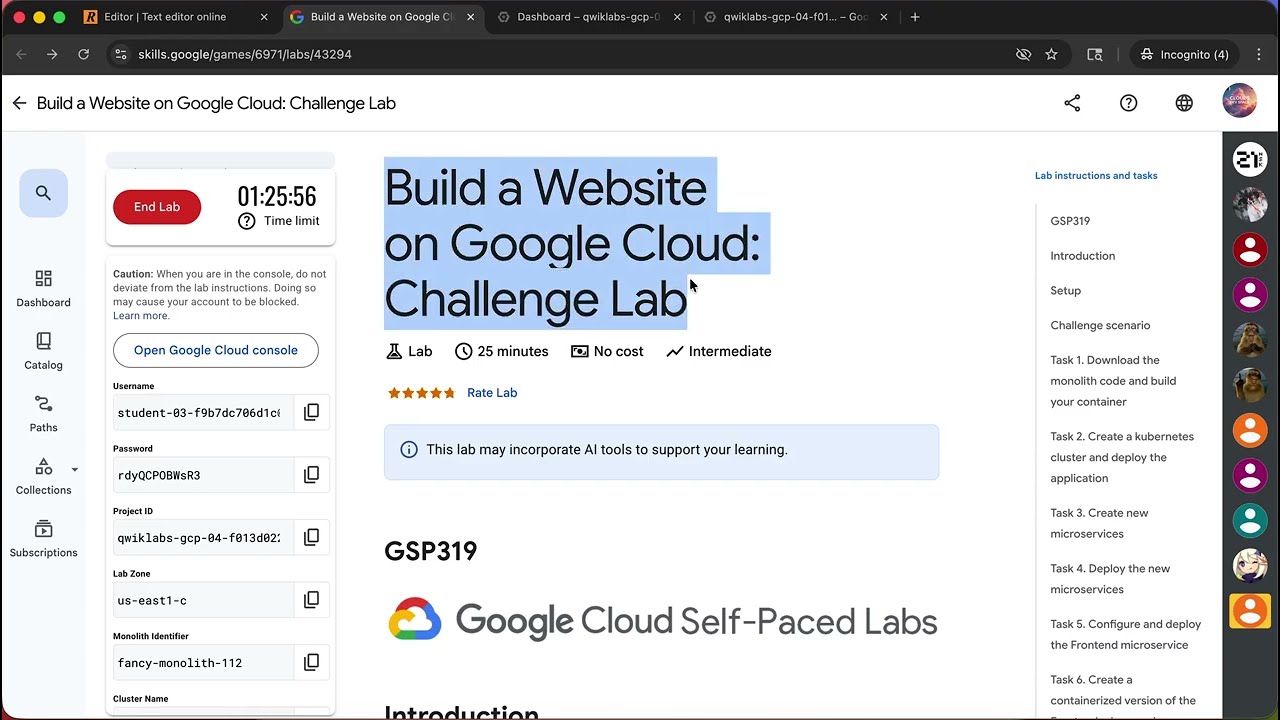The height and width of the screenshot is (720, 1280).
Task: Expand the Collections dropdown arrow
Action: 74,469
